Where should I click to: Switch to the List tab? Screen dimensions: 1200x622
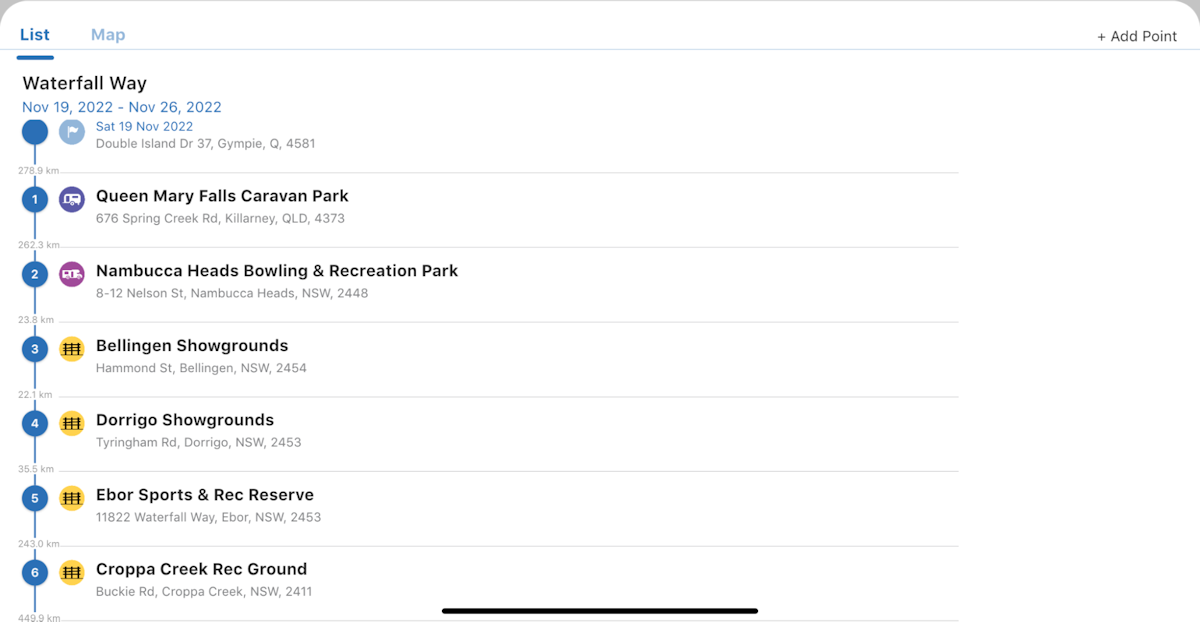(x=35, y=35)
